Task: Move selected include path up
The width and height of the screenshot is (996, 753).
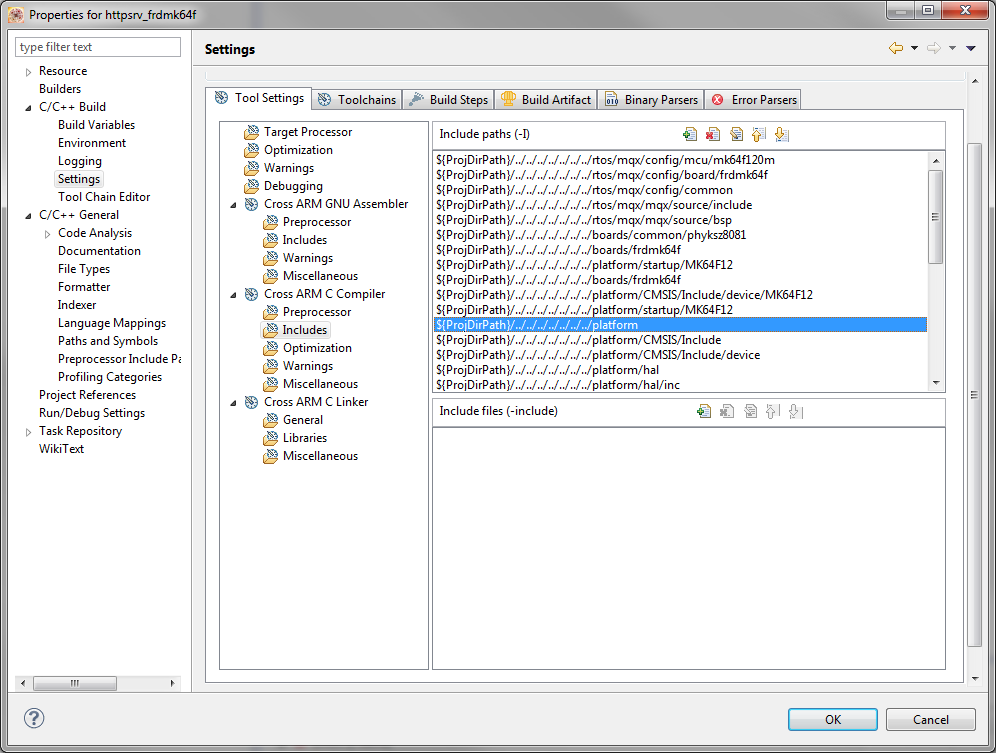Action: tap(759, 134)
